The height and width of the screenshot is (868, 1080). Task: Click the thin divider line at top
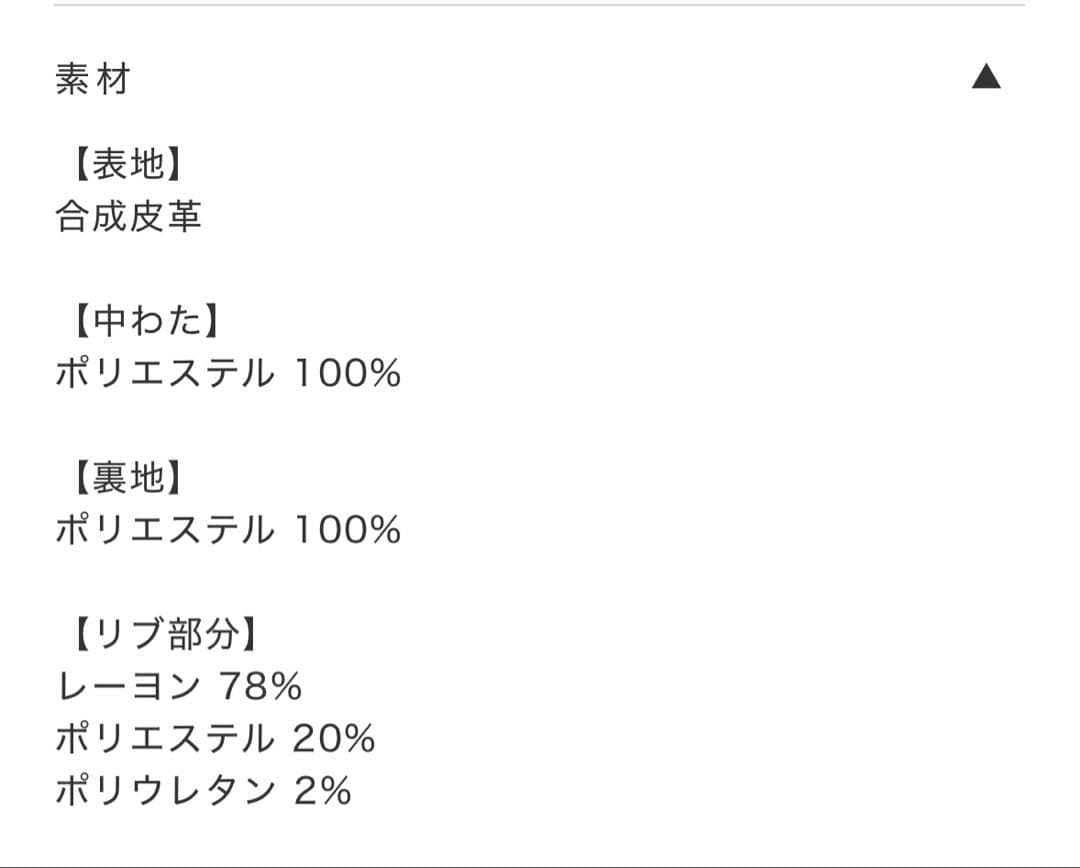(540, 8)
